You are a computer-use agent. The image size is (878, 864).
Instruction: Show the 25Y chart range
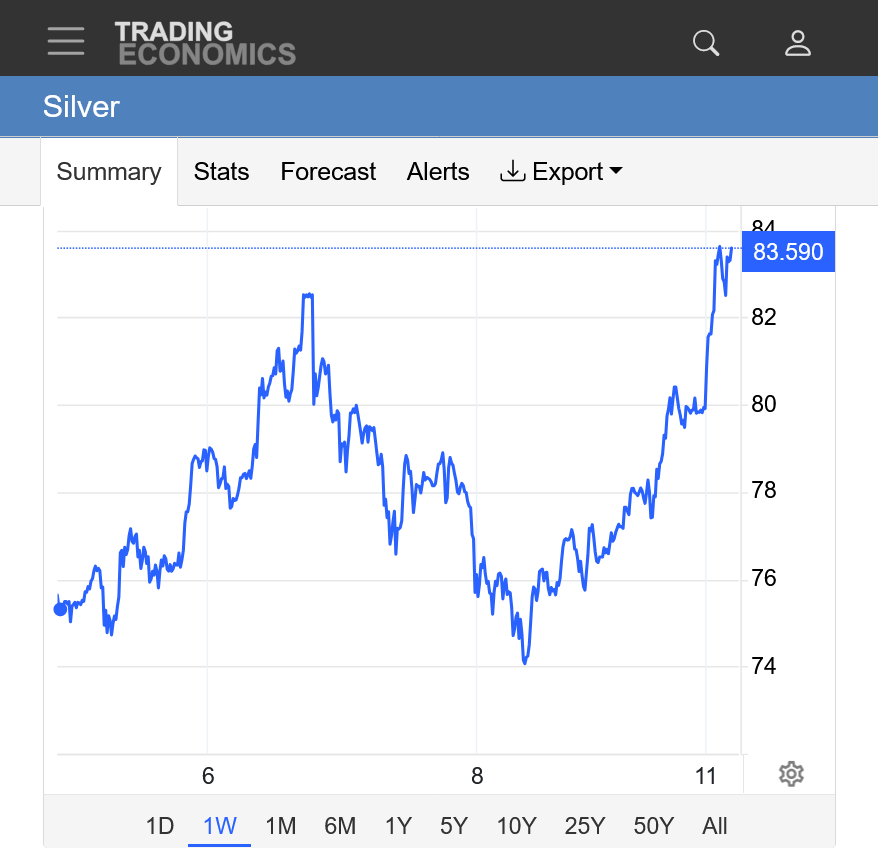click(585, 826)
